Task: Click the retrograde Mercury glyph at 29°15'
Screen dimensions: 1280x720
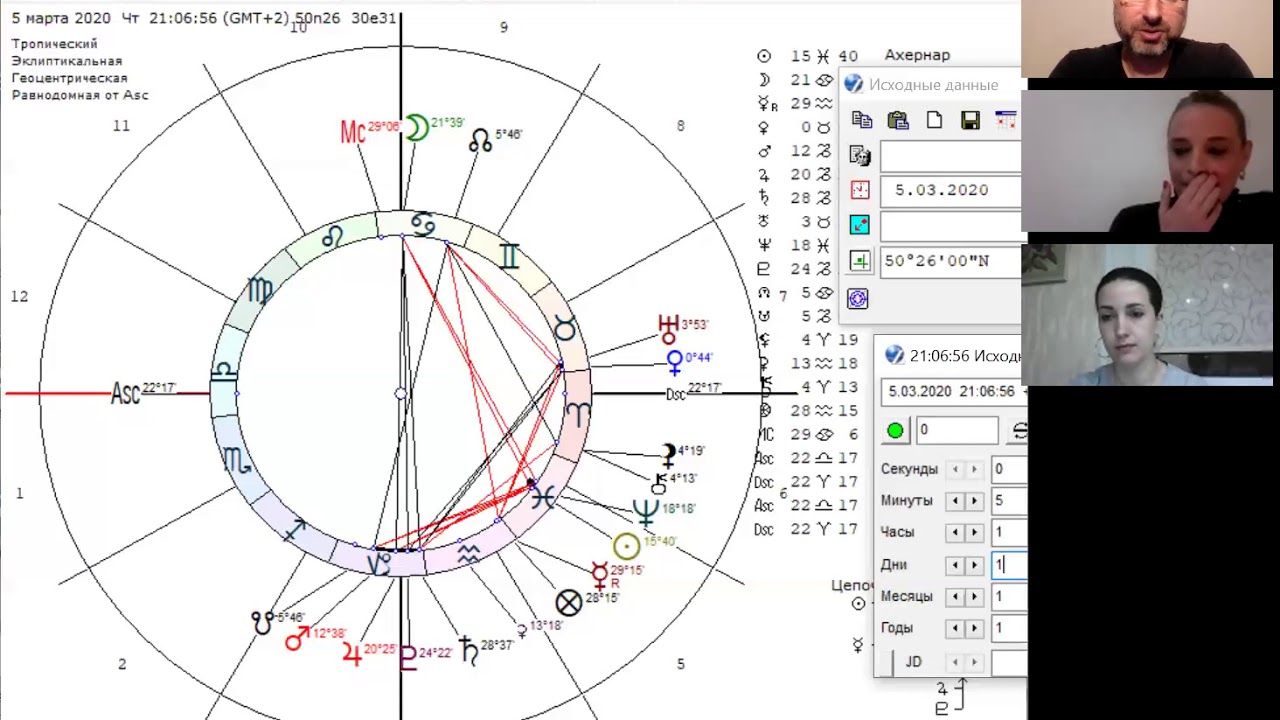Action: point(600,575)
